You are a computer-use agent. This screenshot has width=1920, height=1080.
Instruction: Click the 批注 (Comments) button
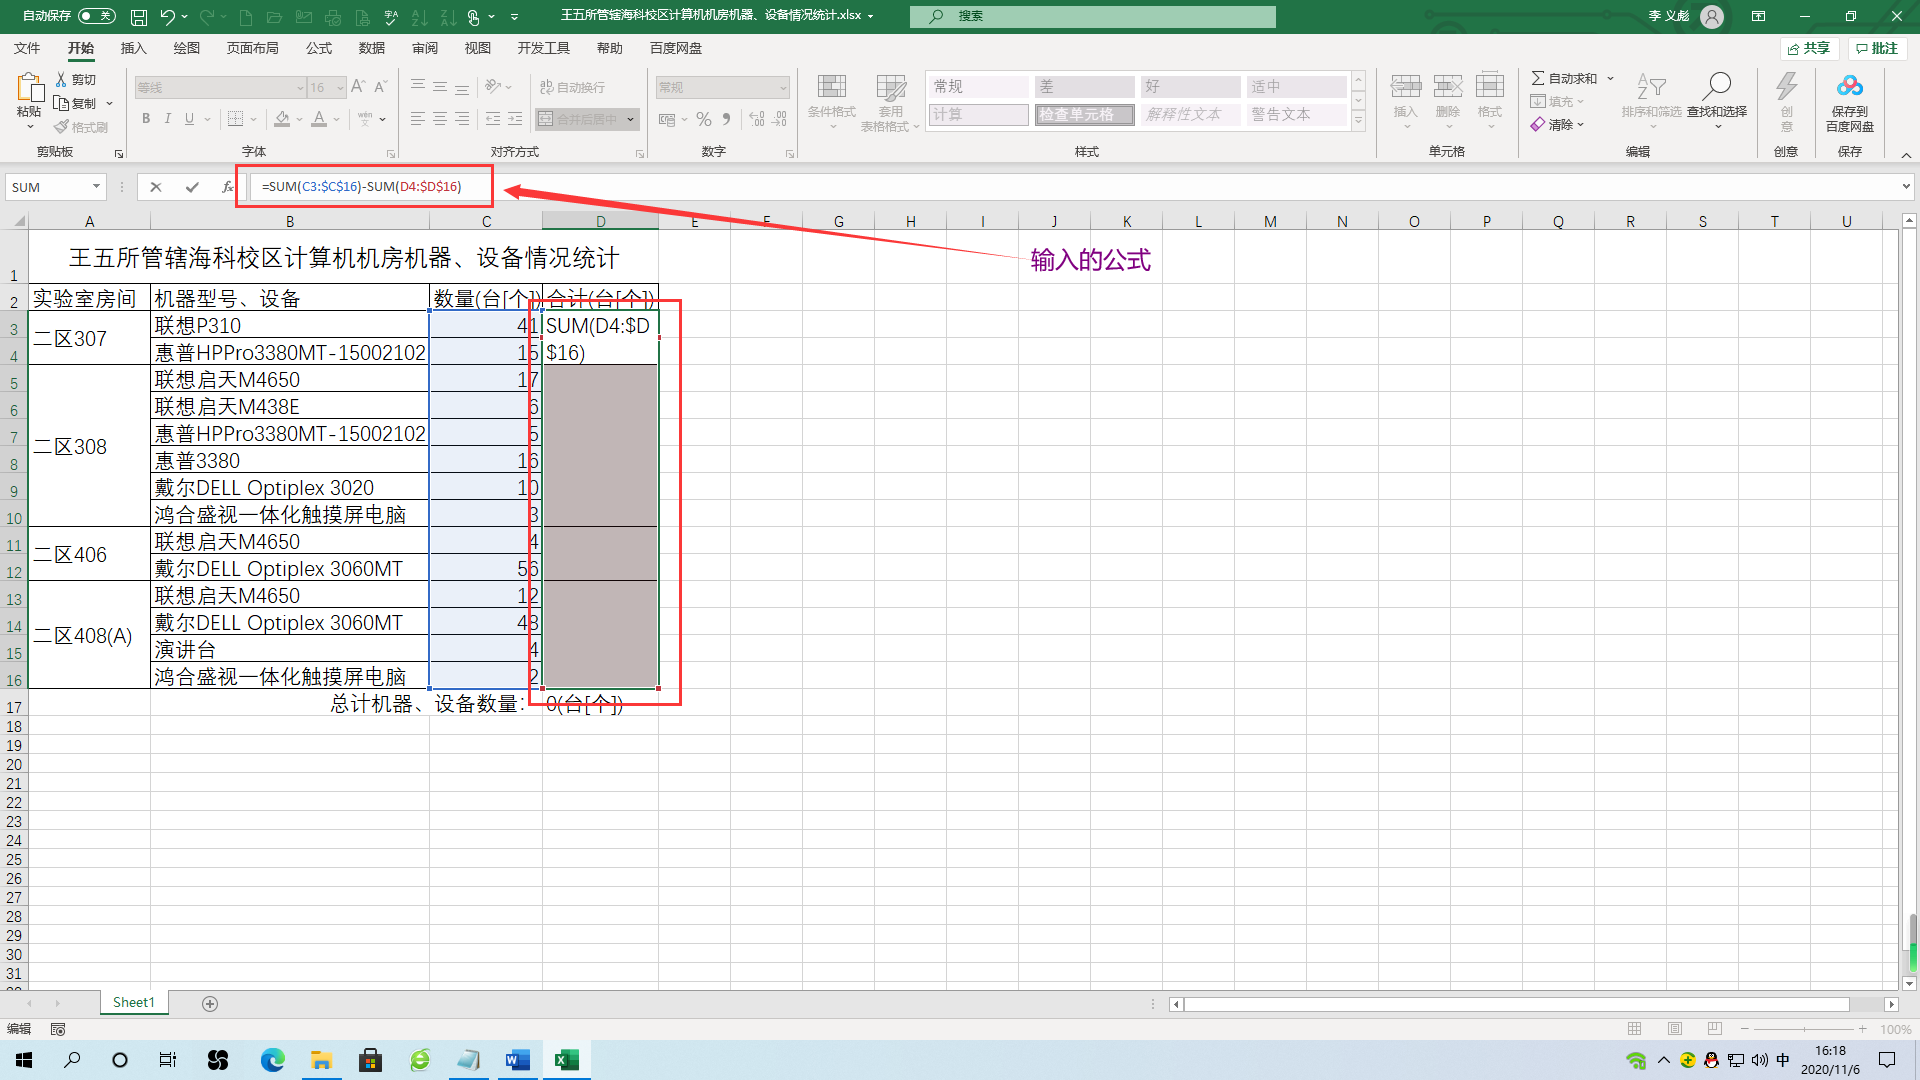tap(1877, 48)
